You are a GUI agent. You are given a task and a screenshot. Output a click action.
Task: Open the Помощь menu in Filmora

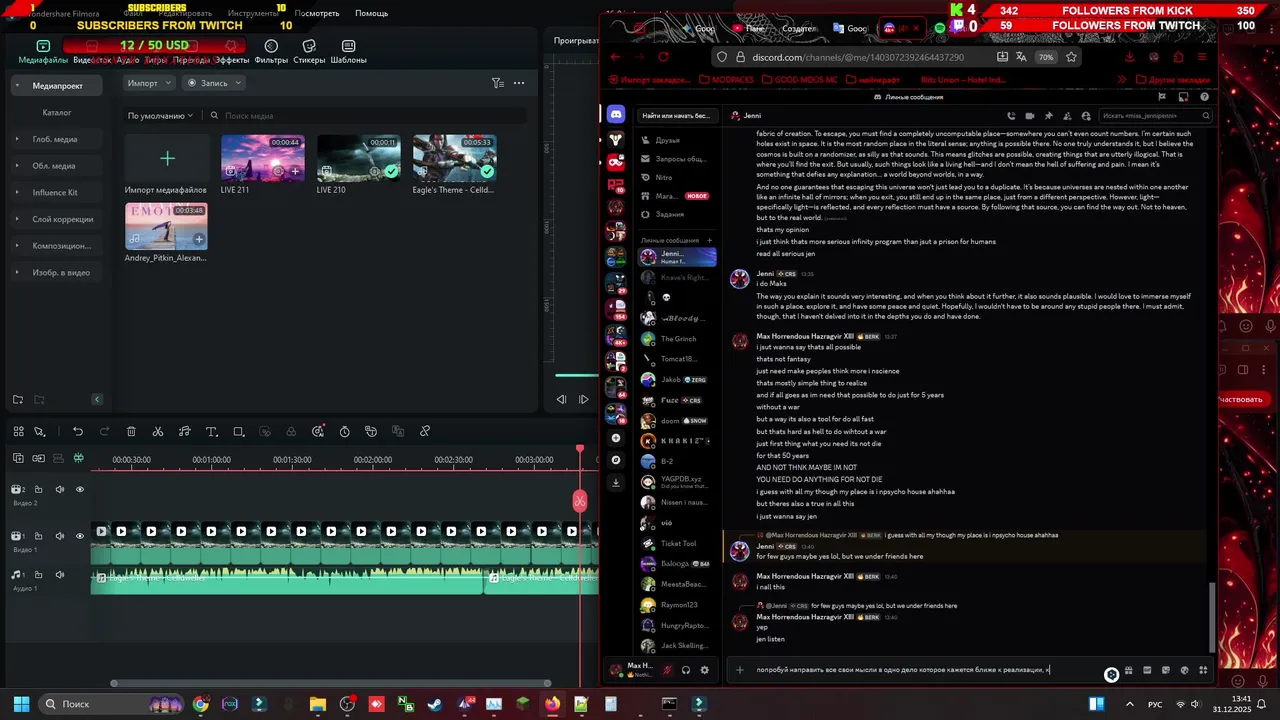371,13
